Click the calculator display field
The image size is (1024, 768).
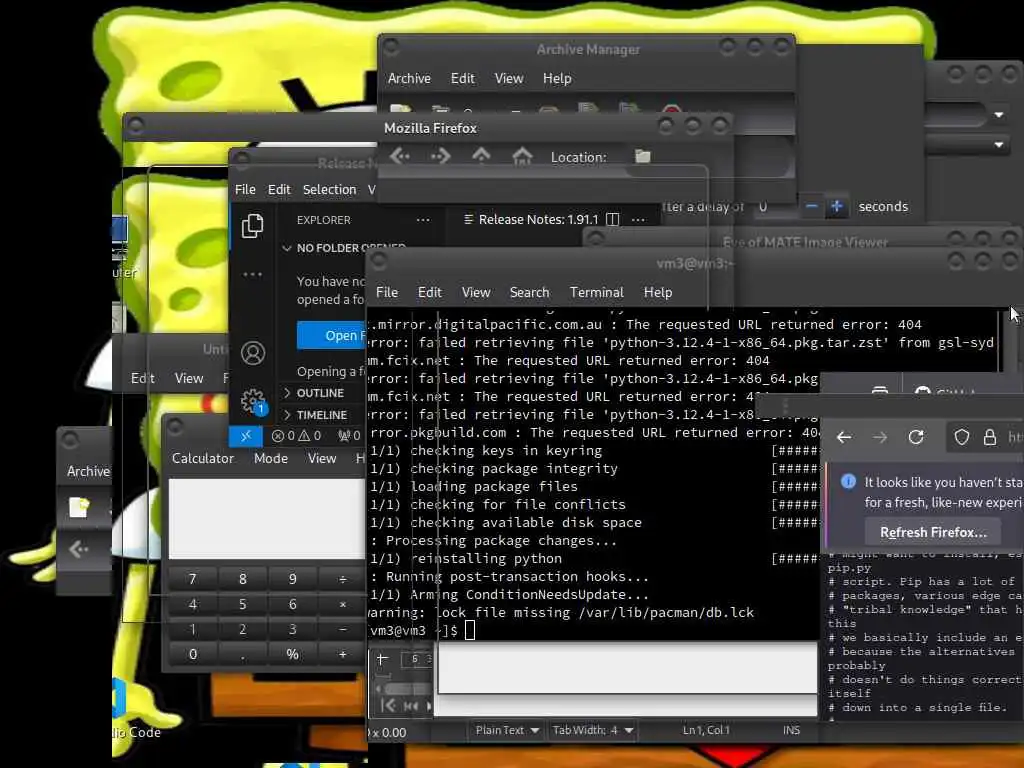pos(267,519)
